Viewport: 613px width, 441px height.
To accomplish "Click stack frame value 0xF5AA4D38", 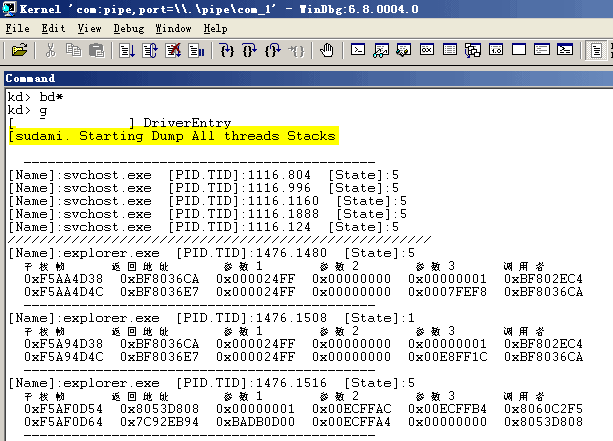I will tap(64, 279).
